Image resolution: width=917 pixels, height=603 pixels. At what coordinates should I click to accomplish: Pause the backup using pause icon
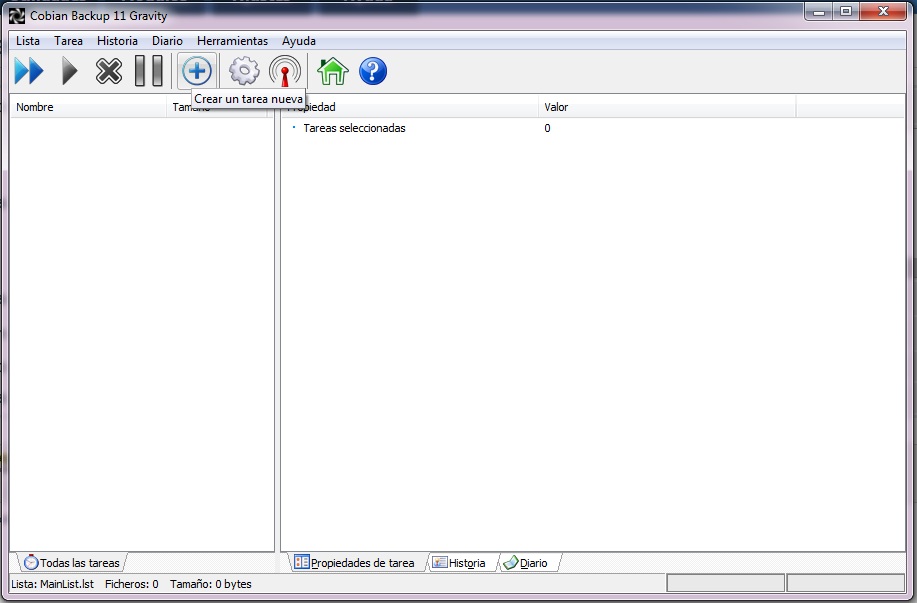pos(149,71)
